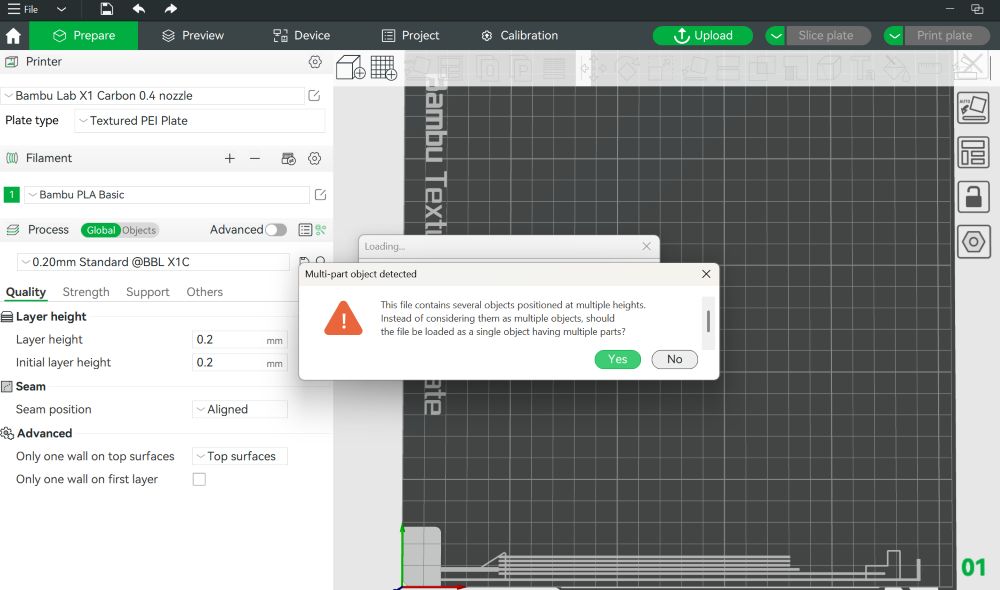Image resolution: width=1000 pixels, height=590 pixels.
Task: Open Plate type Textured PEI dropdown
Action: point(200,121)
